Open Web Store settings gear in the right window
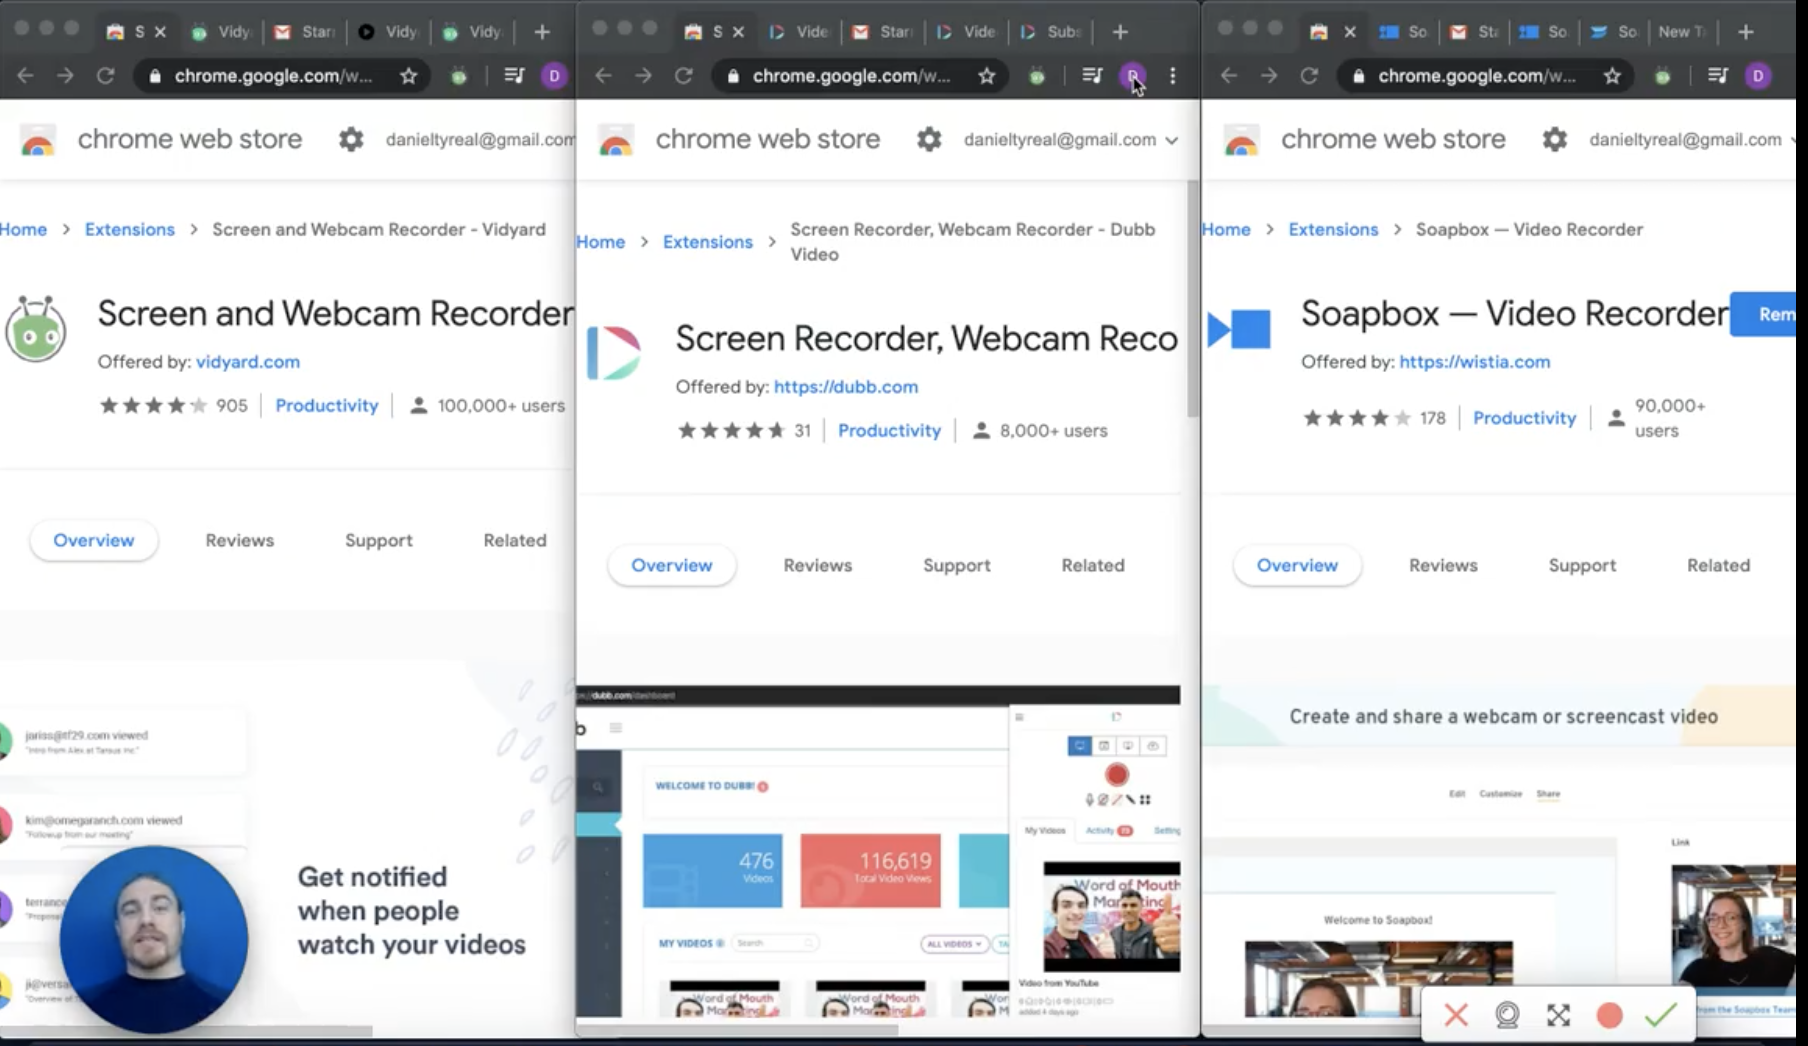This screenshot has height=1046, width=1808. pyautogui.click(x=1555, y=139)
